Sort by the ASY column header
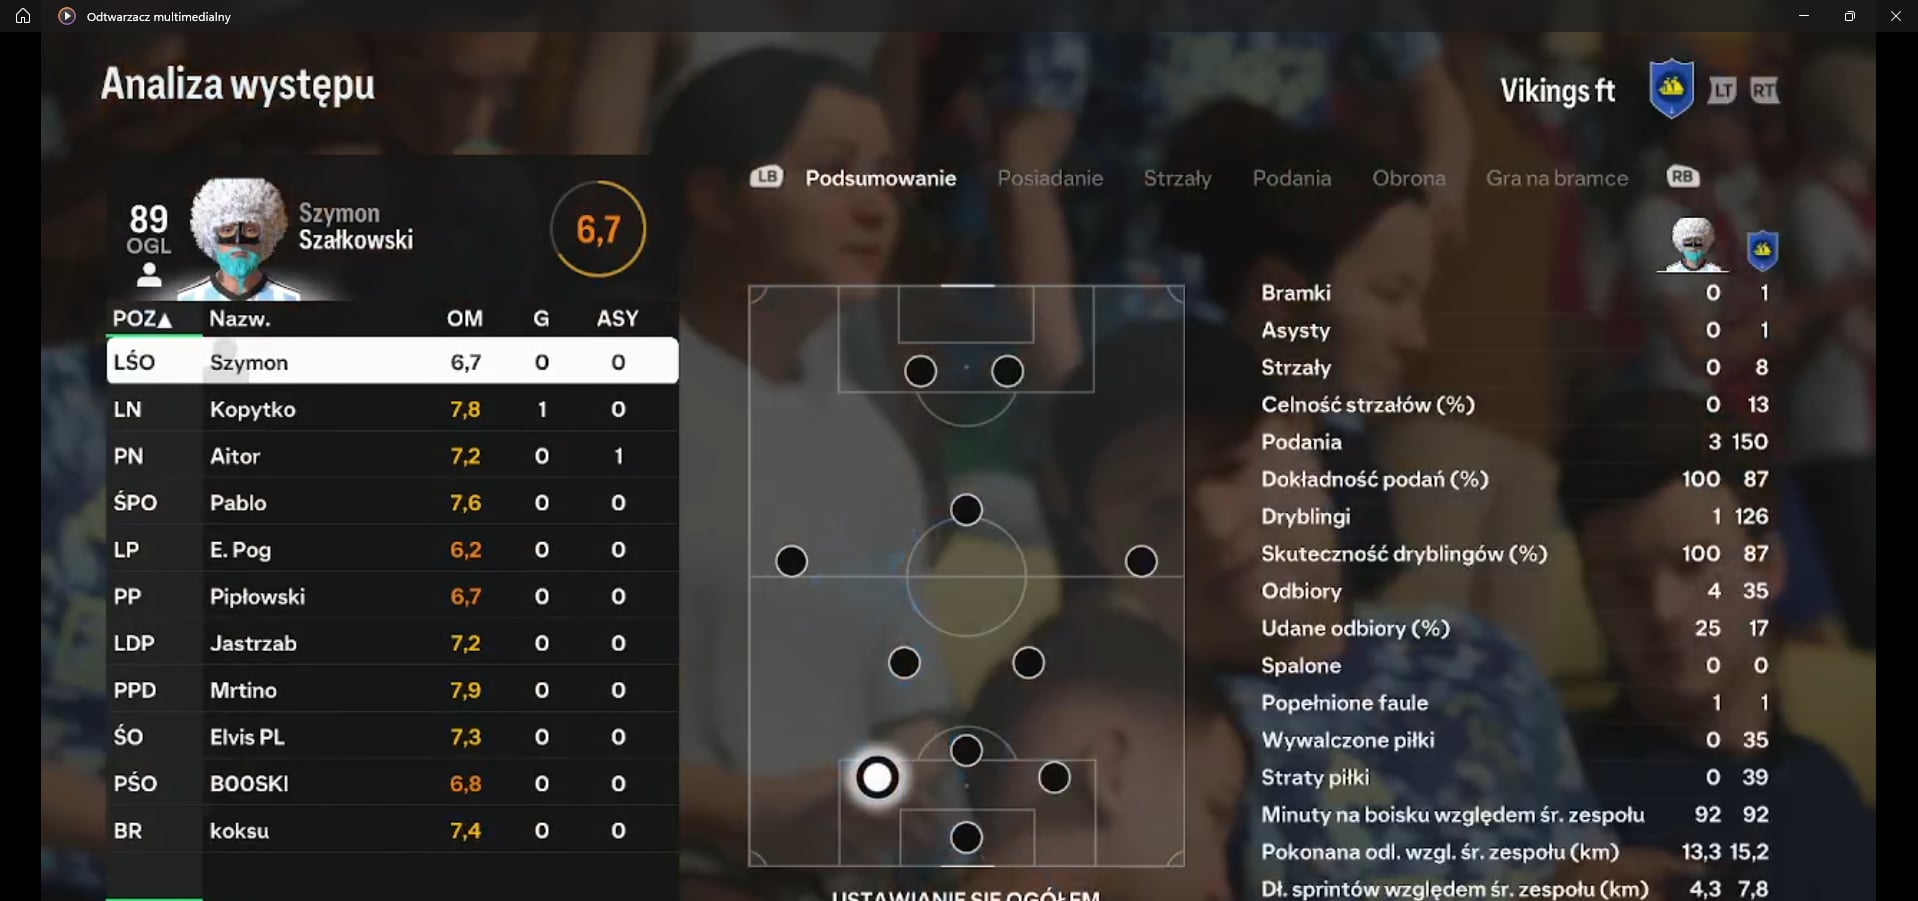Image resolution: width=1918 pixels, height=901 pixels. click(617, 319)
